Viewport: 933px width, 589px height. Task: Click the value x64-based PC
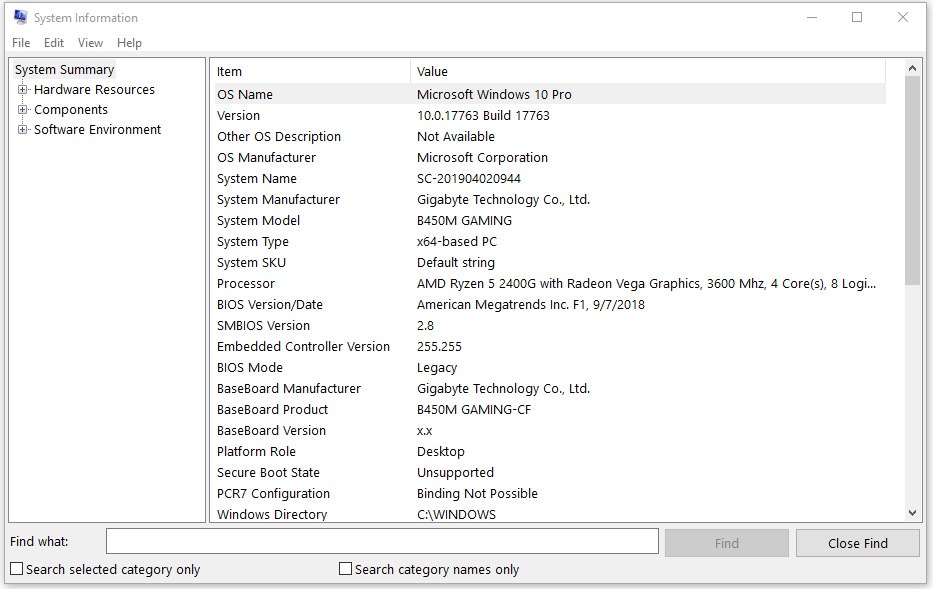[x=456, y=242]
